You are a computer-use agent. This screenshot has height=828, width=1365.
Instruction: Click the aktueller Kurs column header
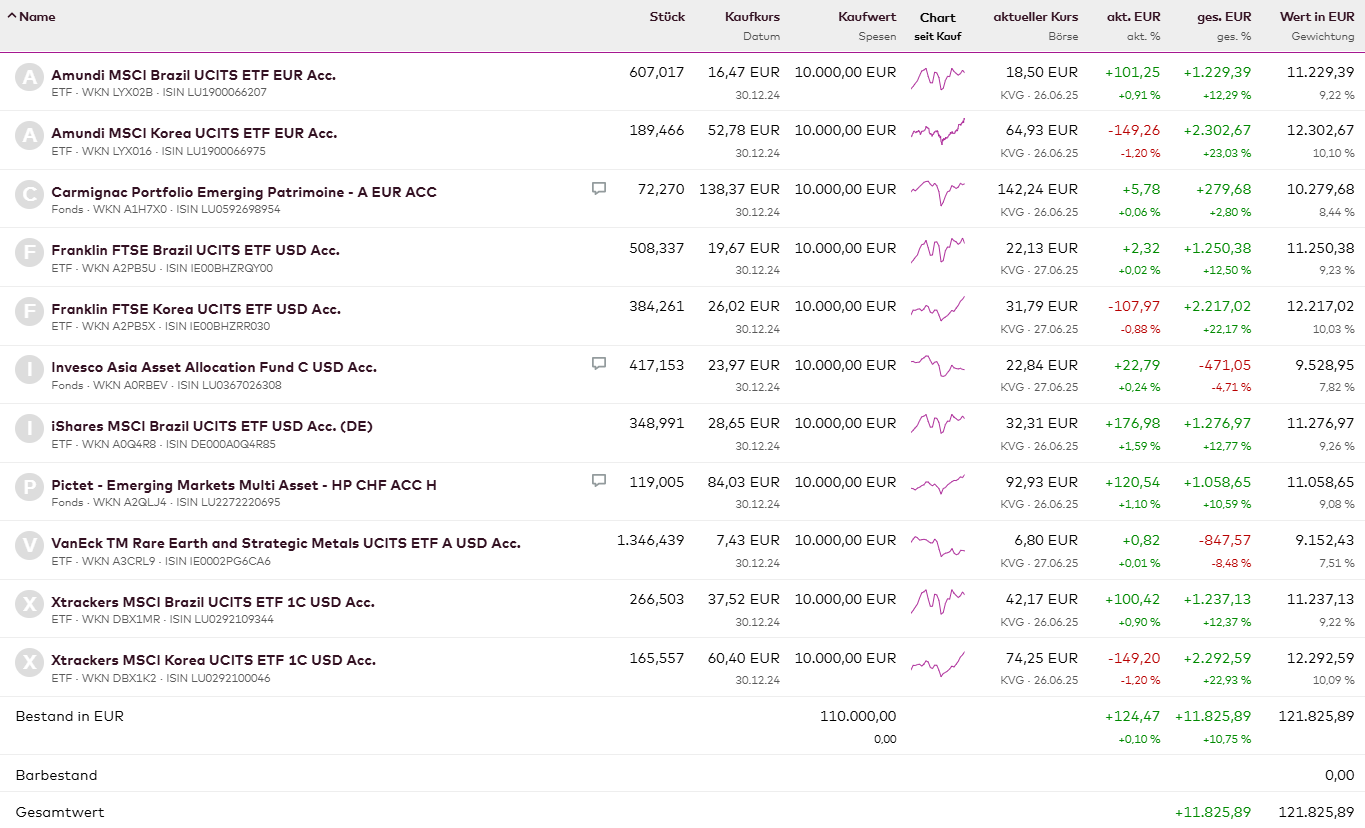coord(1035,17)
